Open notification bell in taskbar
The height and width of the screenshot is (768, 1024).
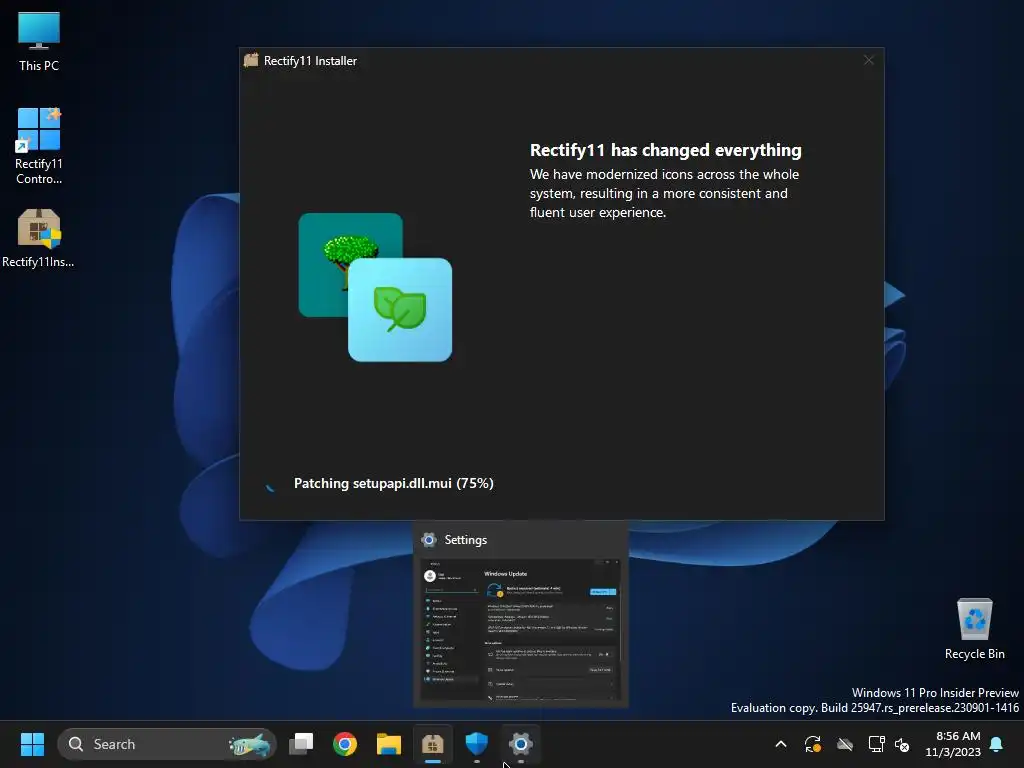[997, 744]
